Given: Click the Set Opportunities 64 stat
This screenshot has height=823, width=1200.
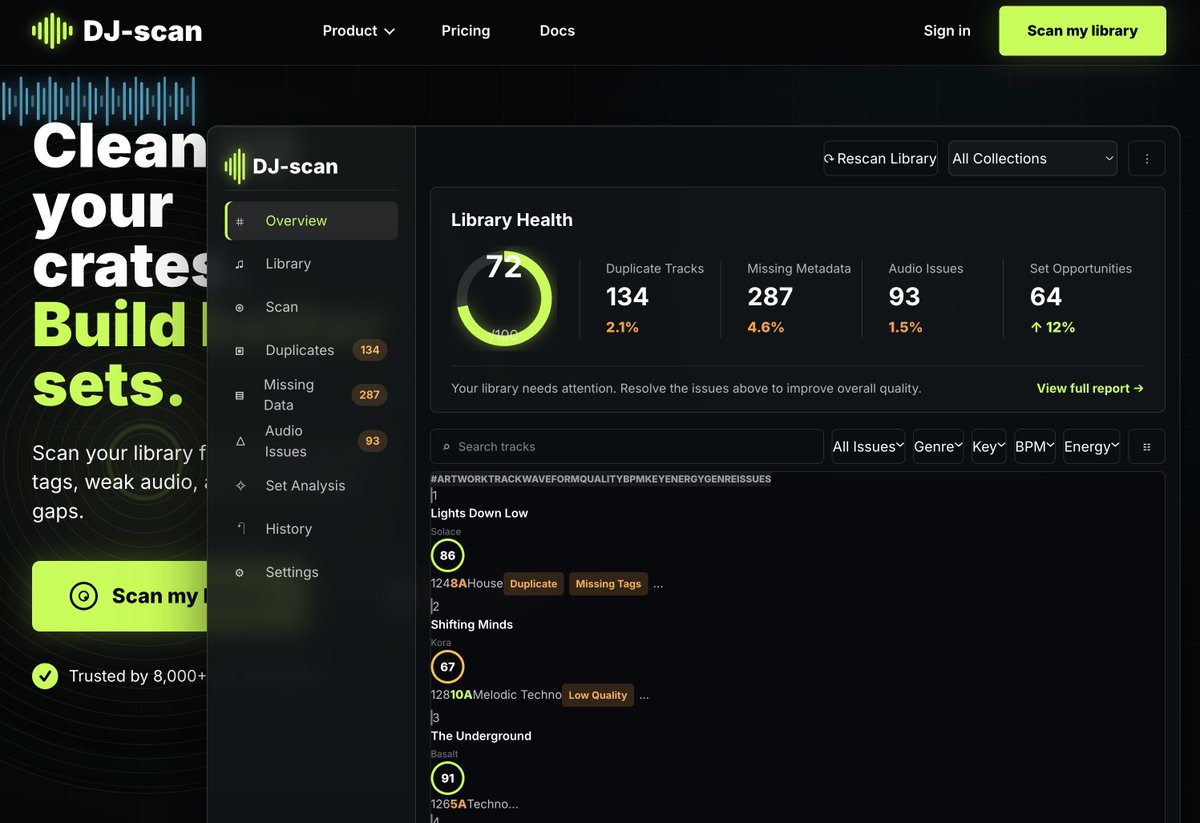Looking at the screenshot, I should click(x=1081, y=298).
